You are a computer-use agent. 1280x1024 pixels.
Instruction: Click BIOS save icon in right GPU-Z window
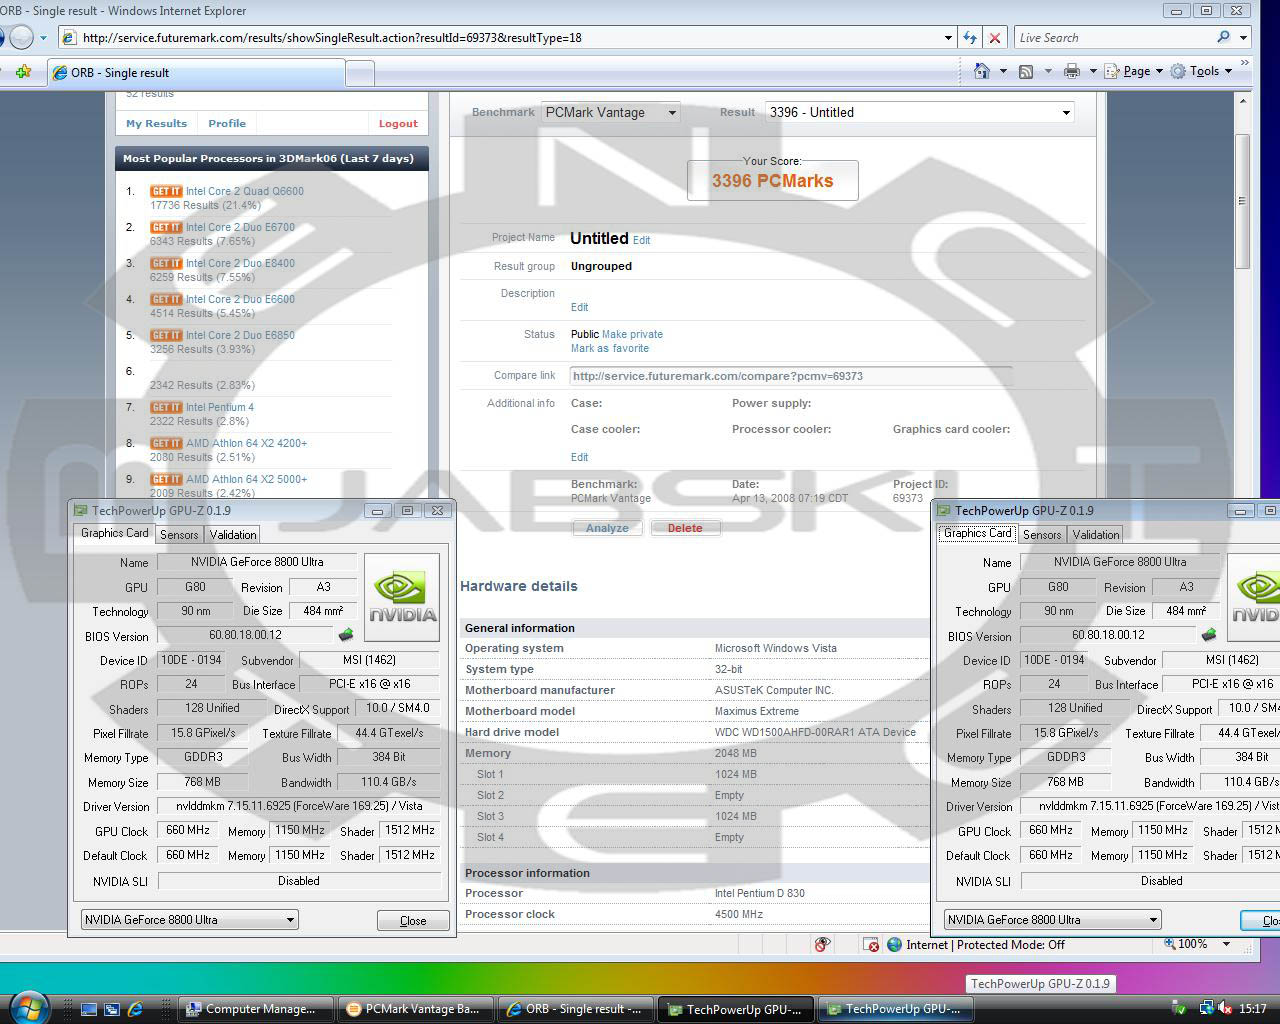click(1209, 635)
